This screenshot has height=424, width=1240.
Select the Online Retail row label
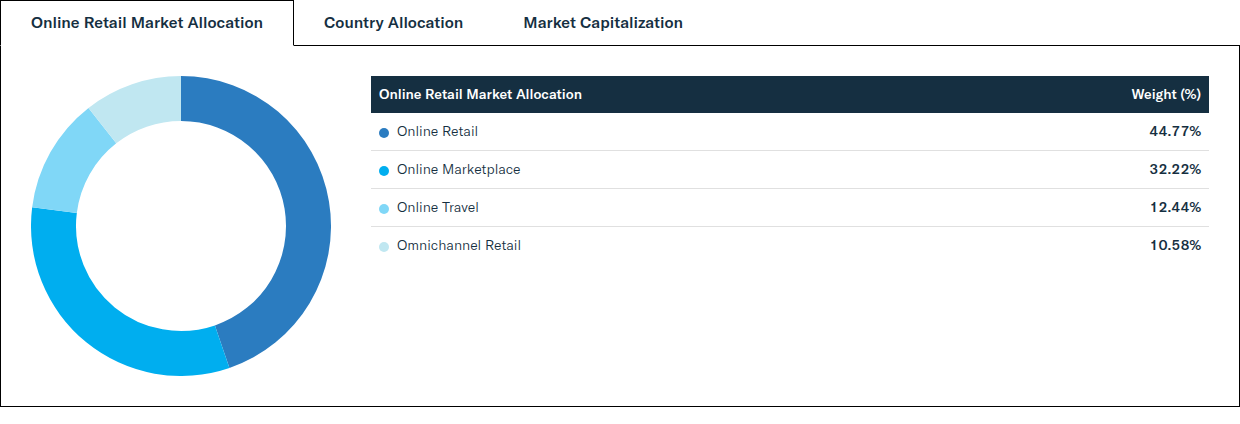[438, 131]
